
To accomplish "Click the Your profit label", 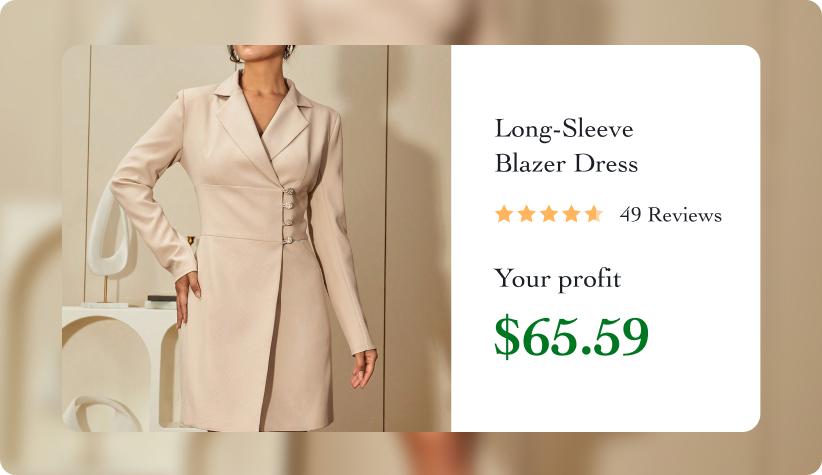I will [x=557, y=278].
